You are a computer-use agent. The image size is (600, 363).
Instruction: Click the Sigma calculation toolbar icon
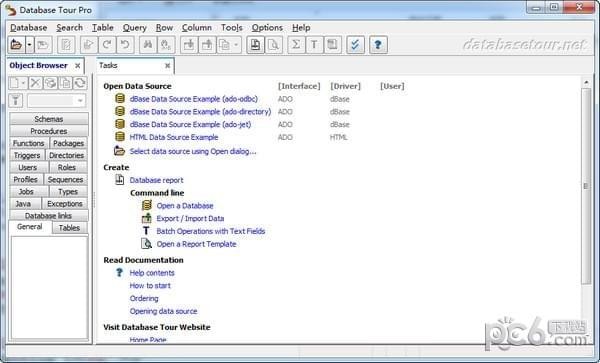[x=296, y=45]
